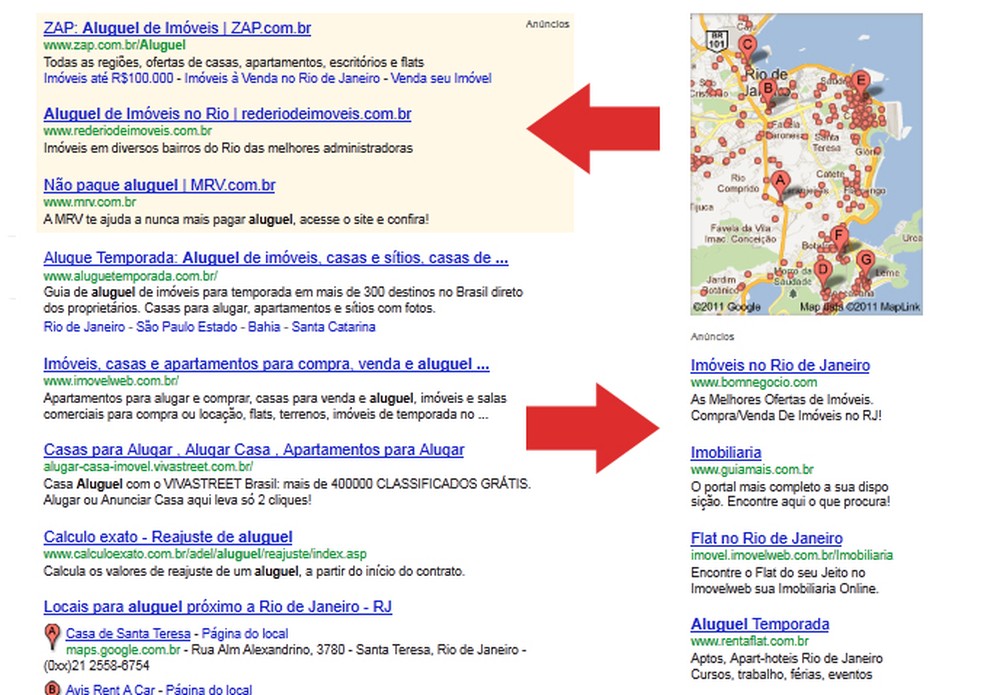984x695 pixels.
Task: Click the red B pin beside Avis Rent A Car
Action: (52, 688)
